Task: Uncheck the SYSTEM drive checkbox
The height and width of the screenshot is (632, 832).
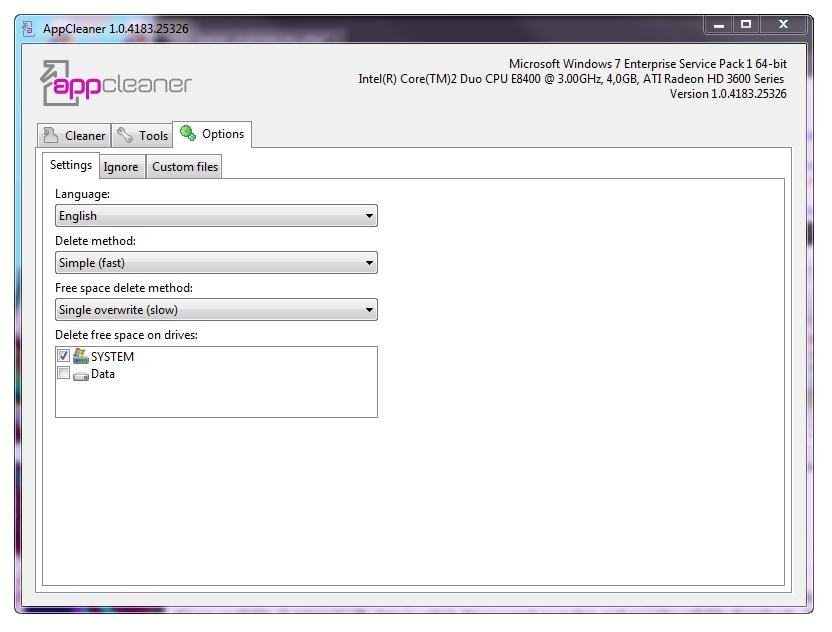Action: click(x=63, y=356)
